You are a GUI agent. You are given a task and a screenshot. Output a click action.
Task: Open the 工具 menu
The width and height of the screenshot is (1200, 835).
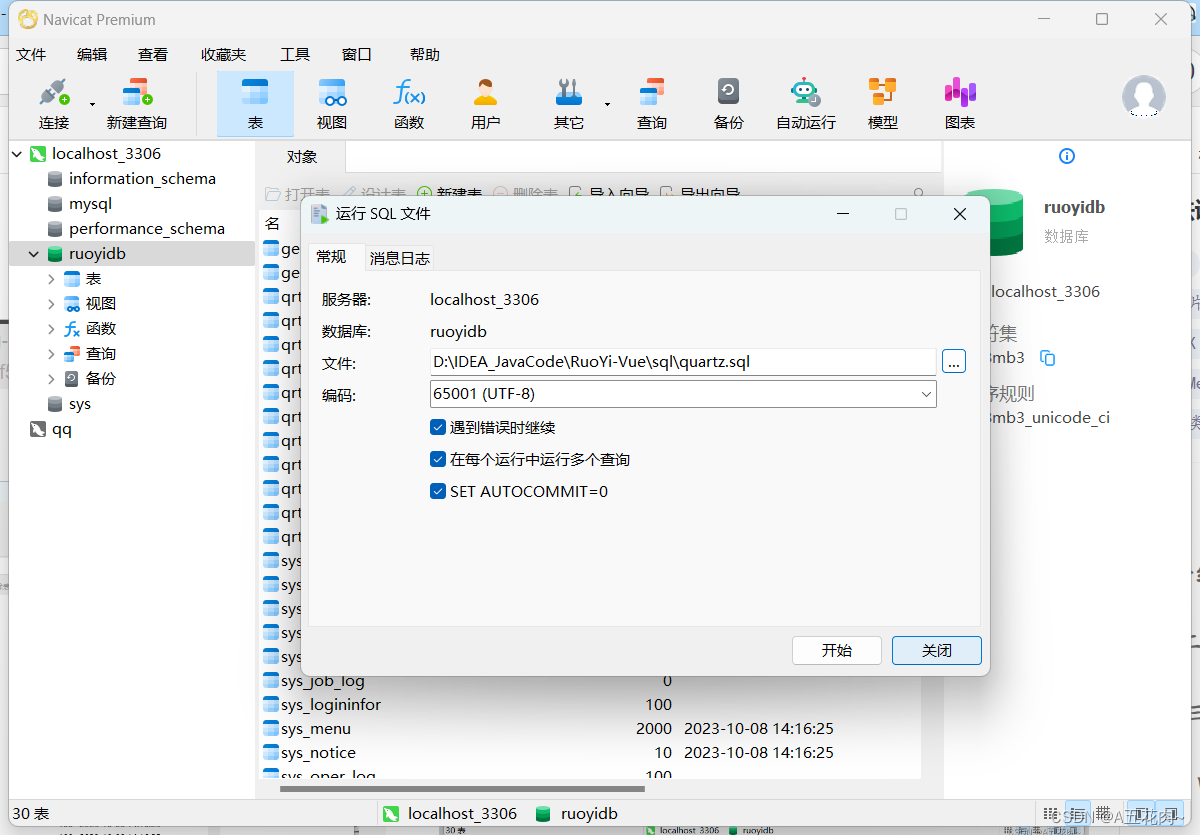tap(295, 54)
